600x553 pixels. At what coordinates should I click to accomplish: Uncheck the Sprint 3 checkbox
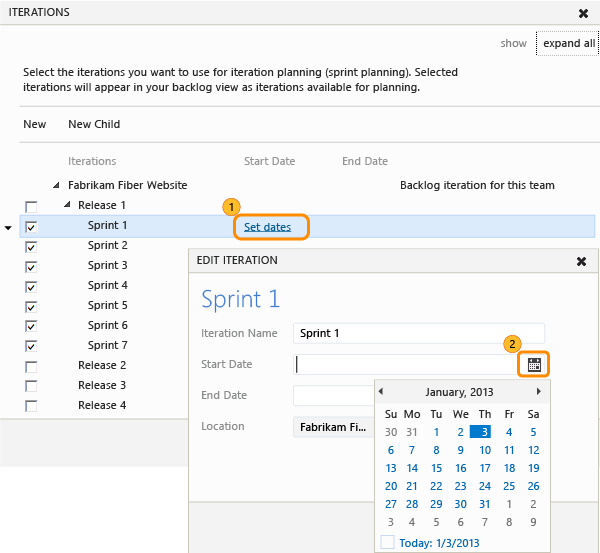point(31,267)
